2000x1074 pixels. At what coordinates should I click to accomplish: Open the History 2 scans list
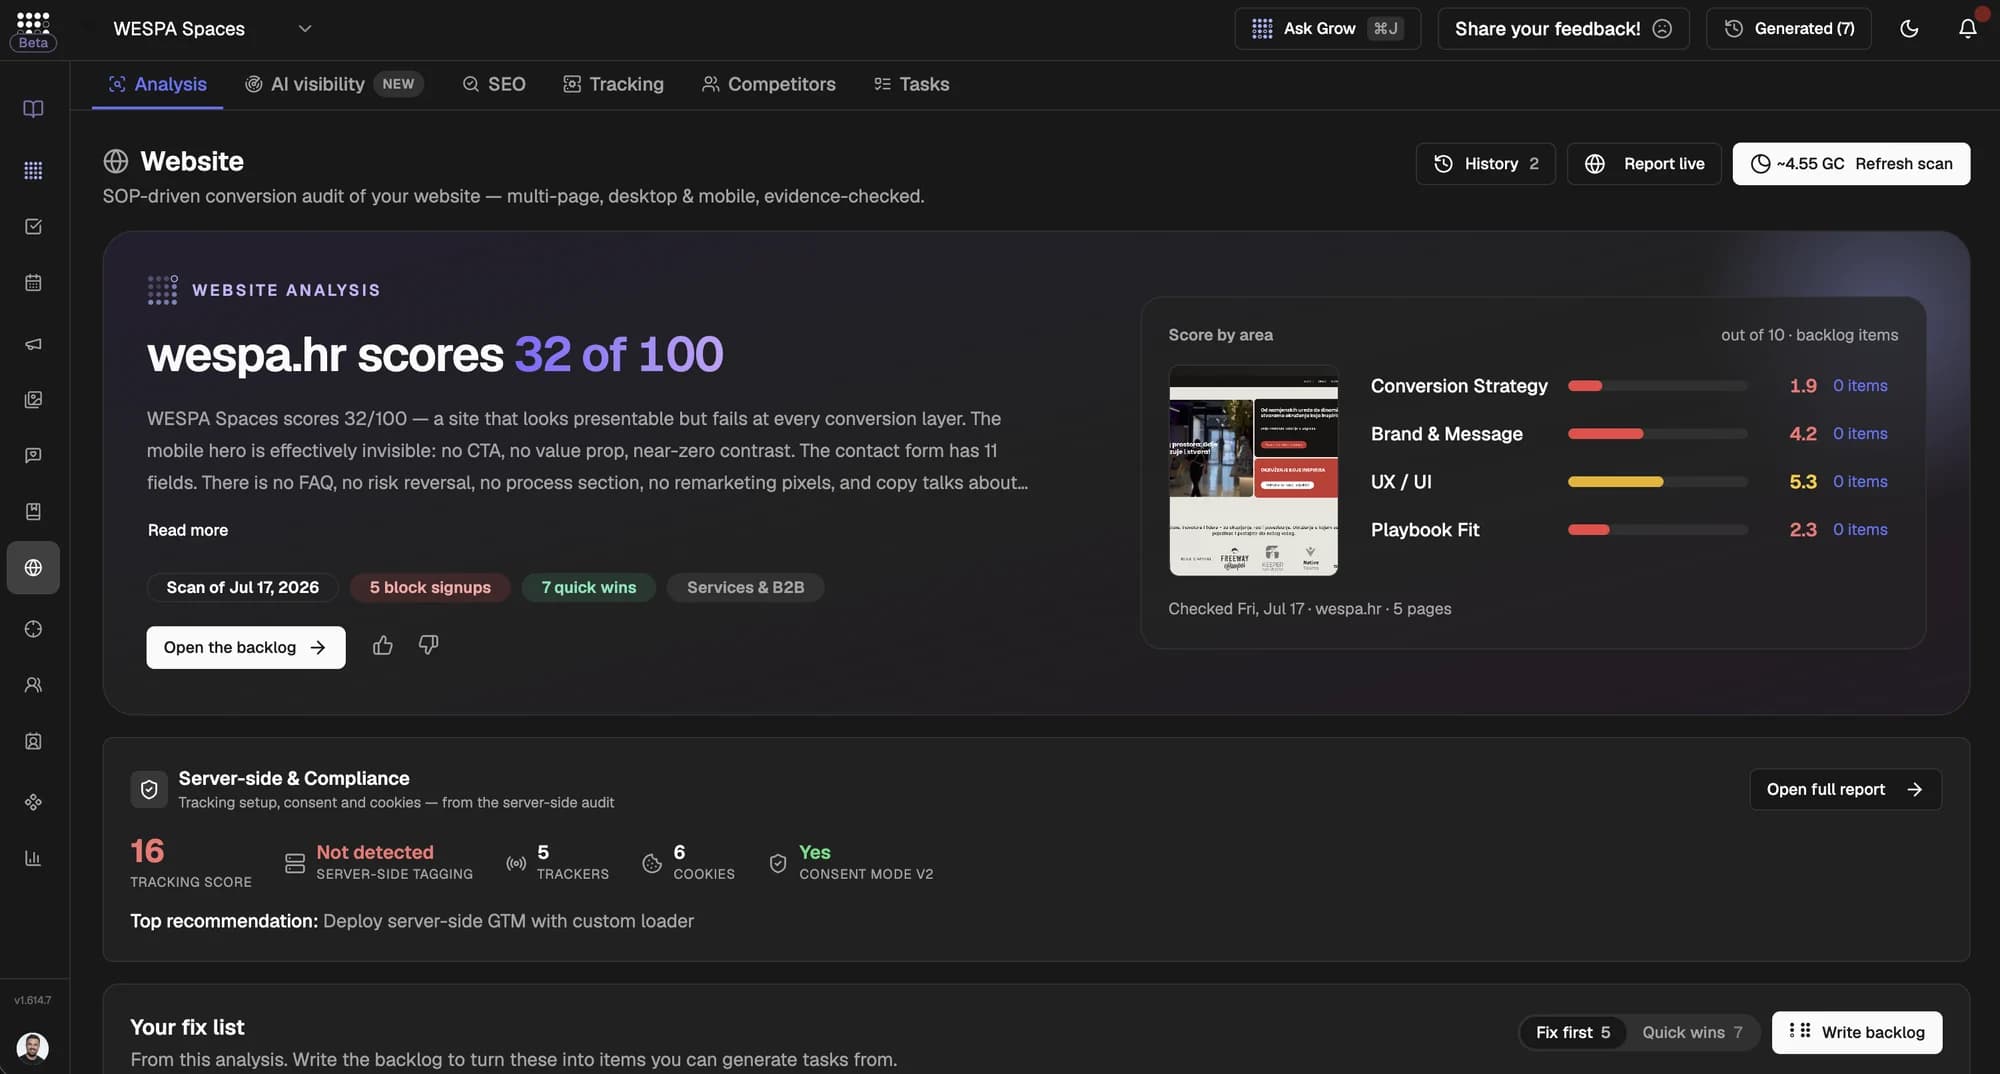point(1485,164)
